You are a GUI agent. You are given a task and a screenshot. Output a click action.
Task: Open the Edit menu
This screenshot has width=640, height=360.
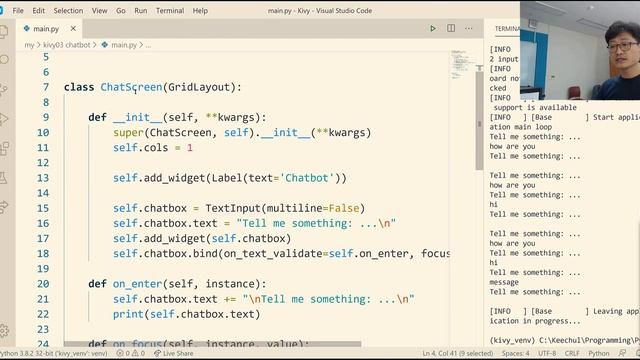pyautogui.click(x=38, y=11)
